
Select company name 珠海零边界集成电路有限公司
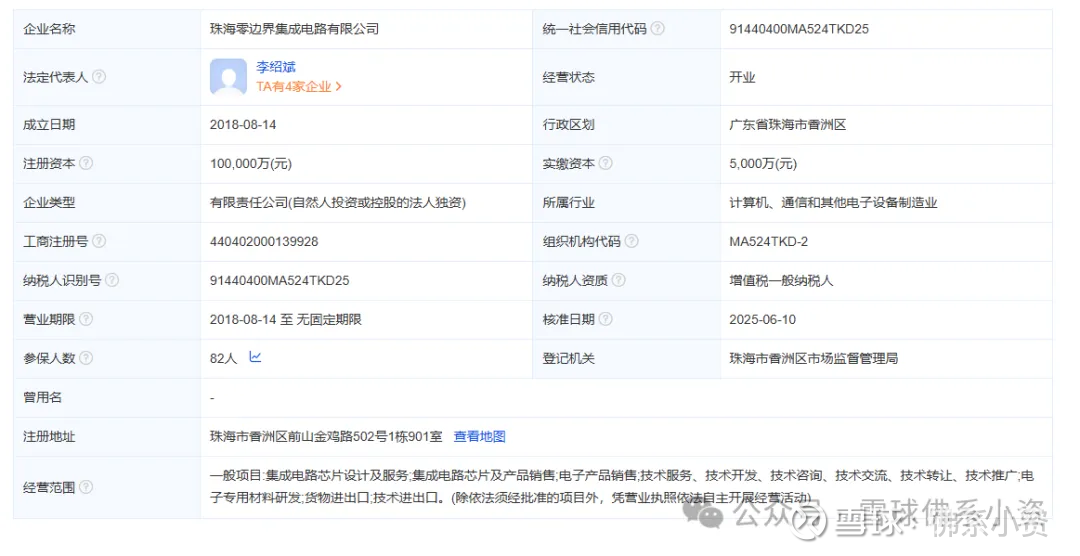[295, 28]
